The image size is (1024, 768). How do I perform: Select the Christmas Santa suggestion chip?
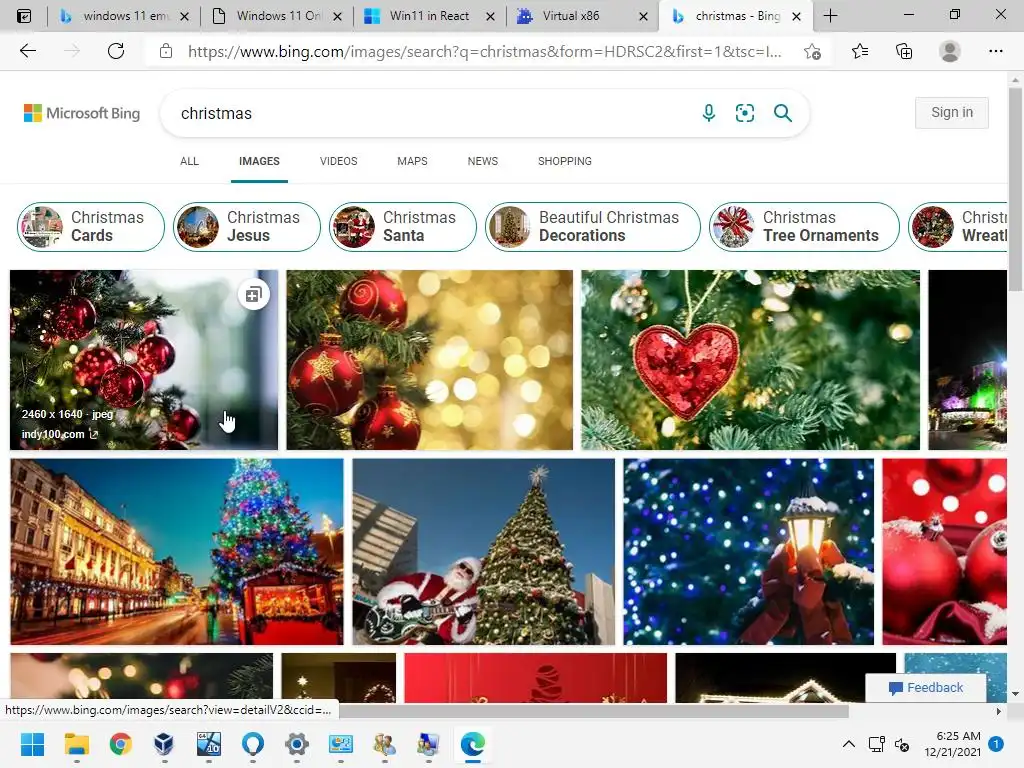point(403,227)
